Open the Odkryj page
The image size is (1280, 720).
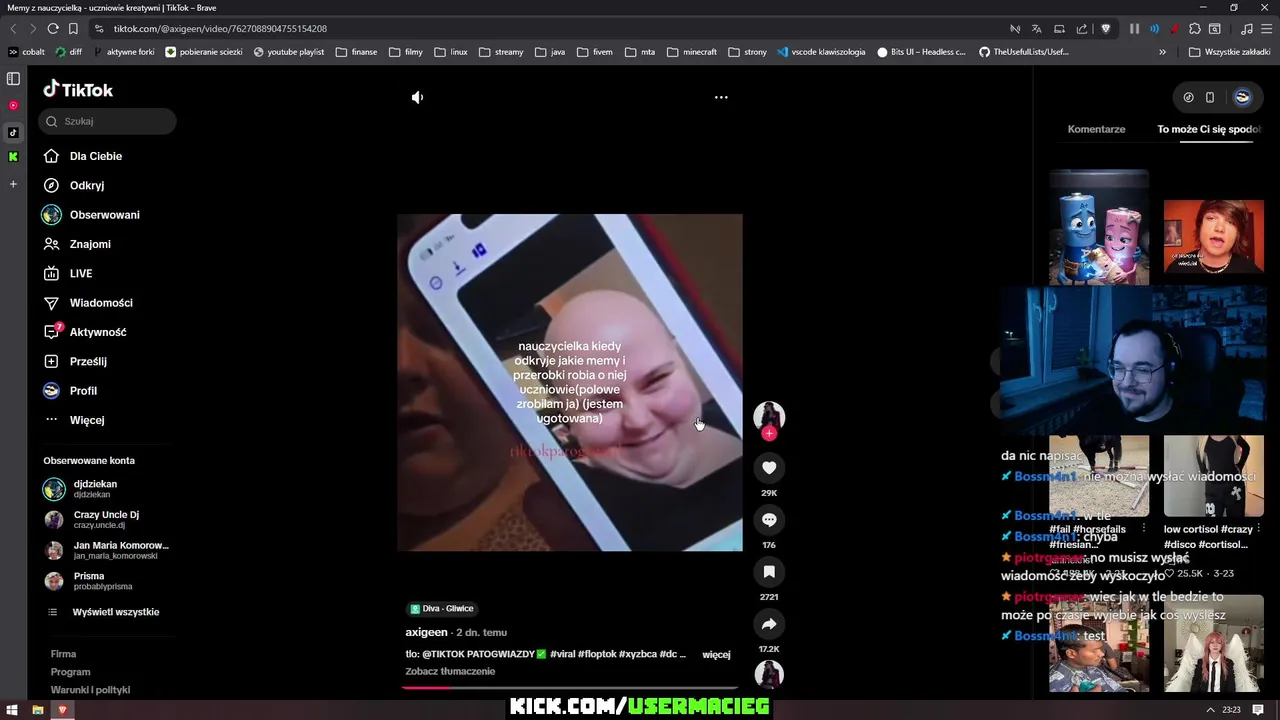point(87,185)
